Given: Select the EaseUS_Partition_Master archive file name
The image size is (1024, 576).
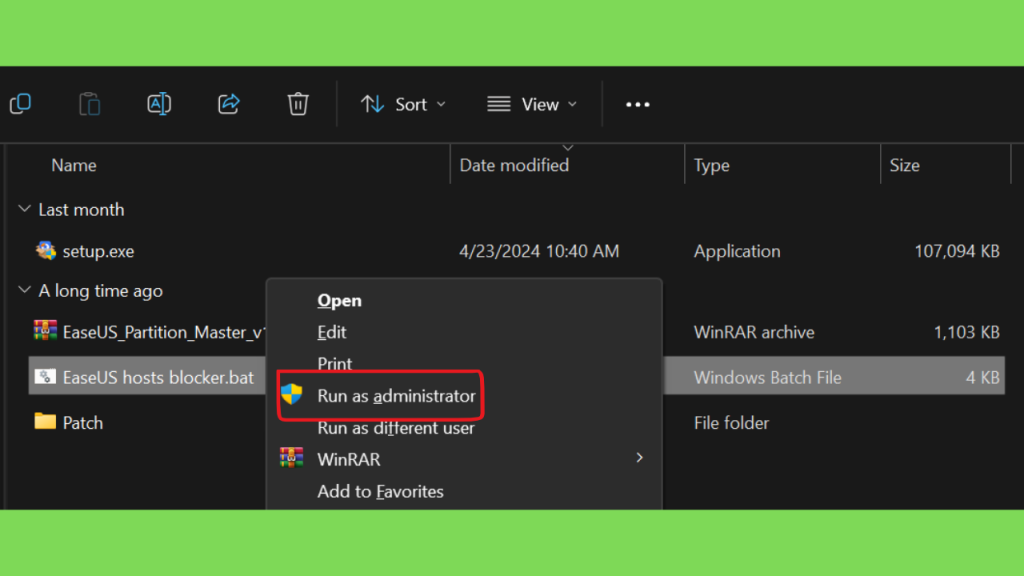Looking at the screenshot, I should [164, 332].
